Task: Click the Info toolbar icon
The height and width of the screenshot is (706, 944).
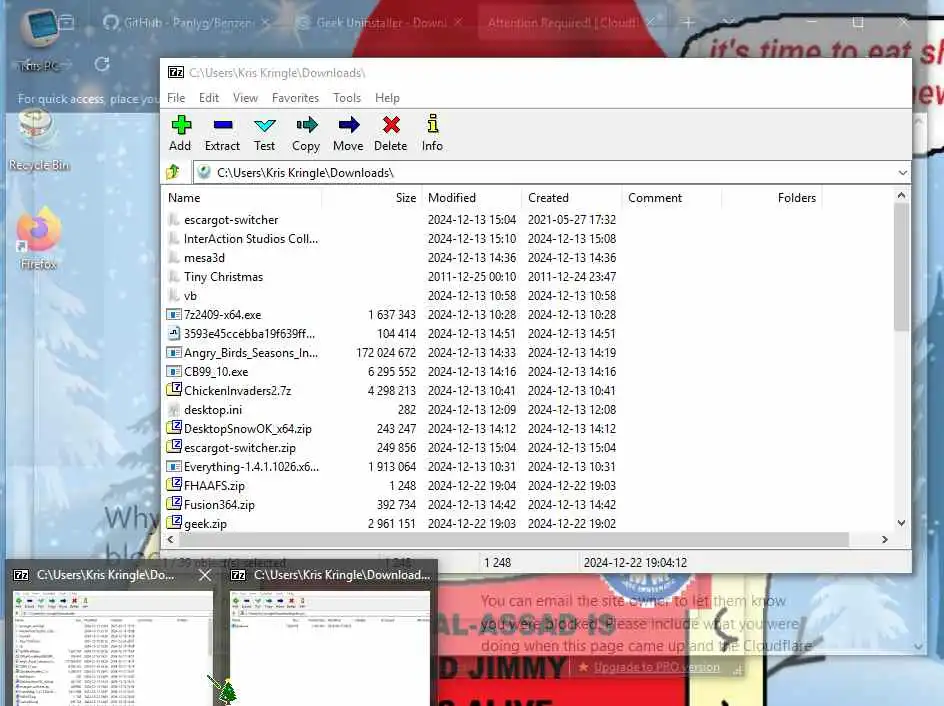Action: point(432,124)
